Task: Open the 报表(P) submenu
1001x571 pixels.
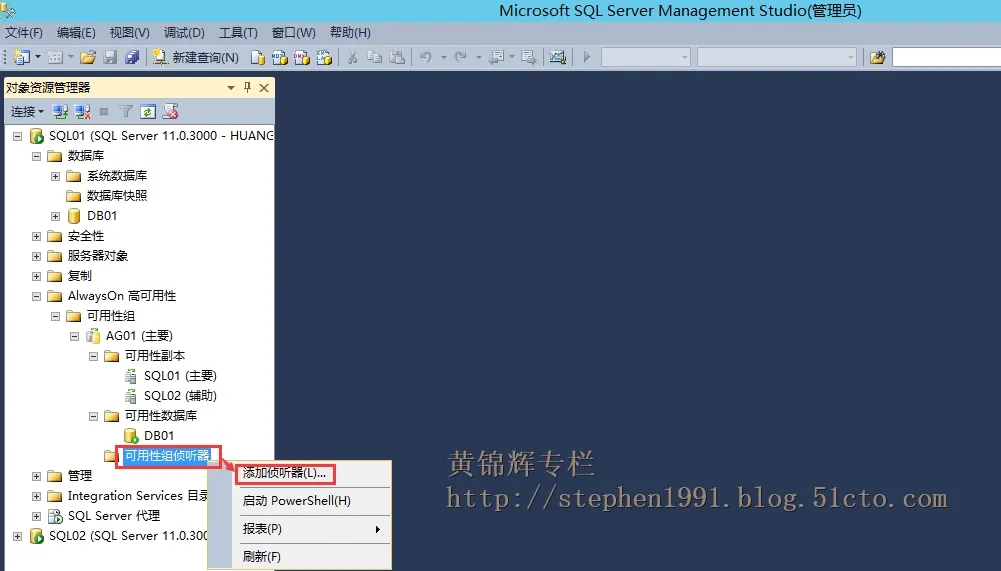Action: (312, 529)
